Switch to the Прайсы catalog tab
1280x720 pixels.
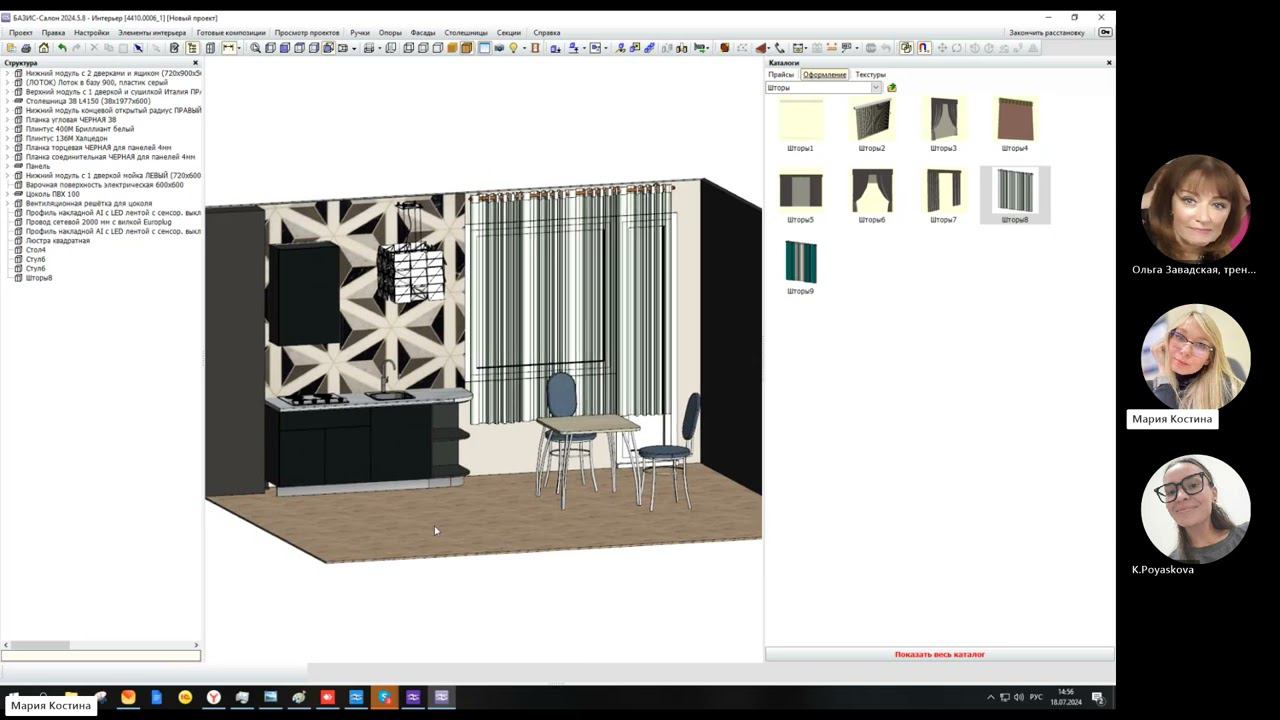pyautogui.click(x=781, y=75)
